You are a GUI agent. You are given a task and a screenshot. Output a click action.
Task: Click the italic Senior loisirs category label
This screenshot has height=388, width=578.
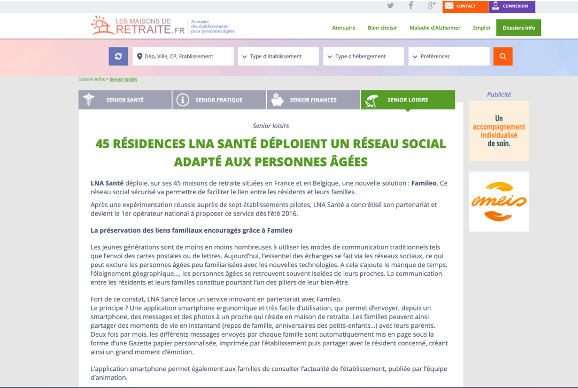tap(271, 126)
